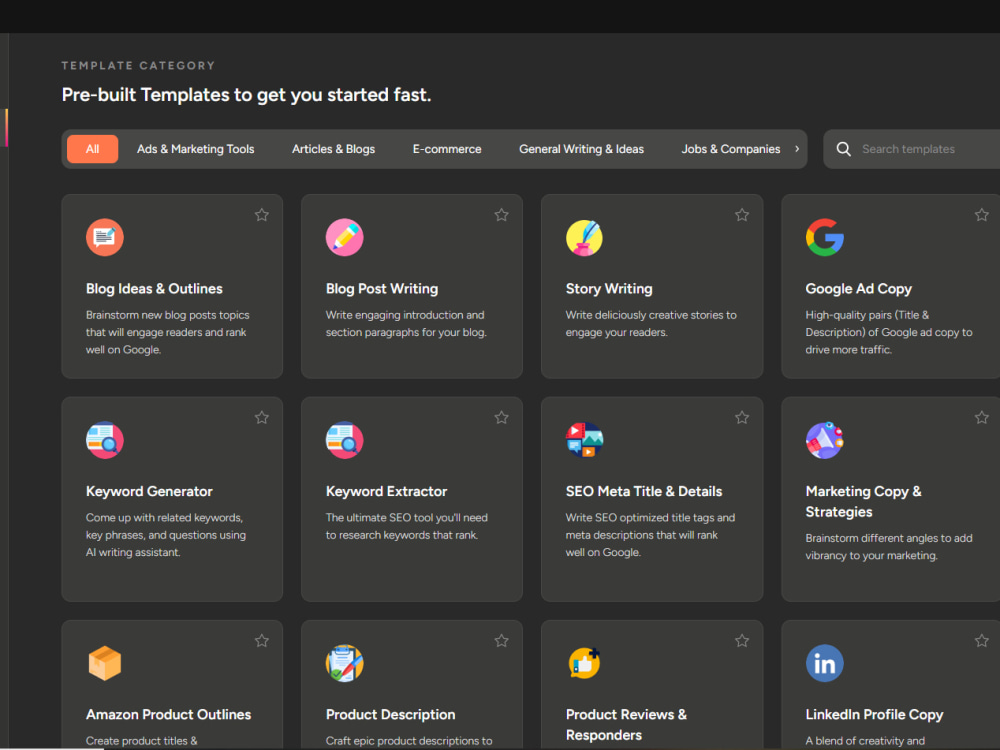Select the Amazon Product Outlines box icon
Screen dimensions: 1000x750
coord(105,663)
